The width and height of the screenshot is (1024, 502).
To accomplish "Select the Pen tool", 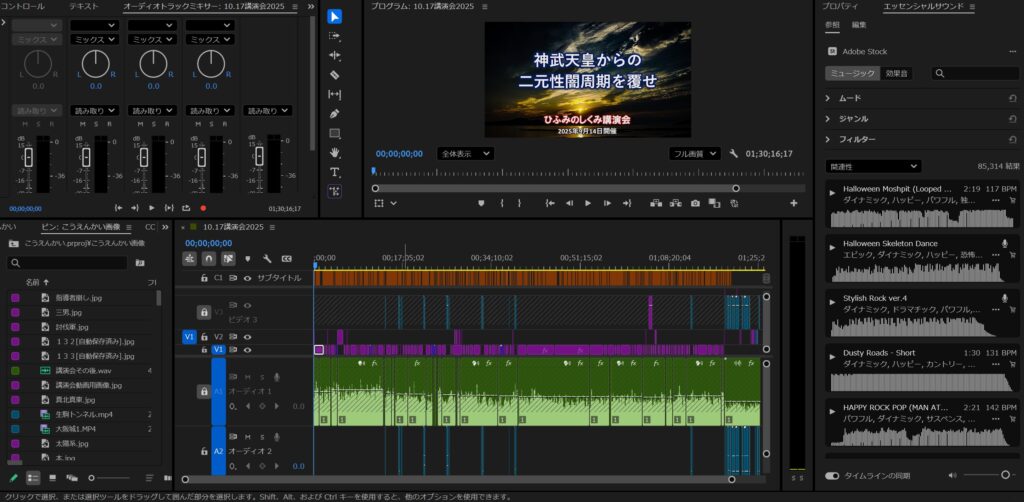I will coord(335,113).
